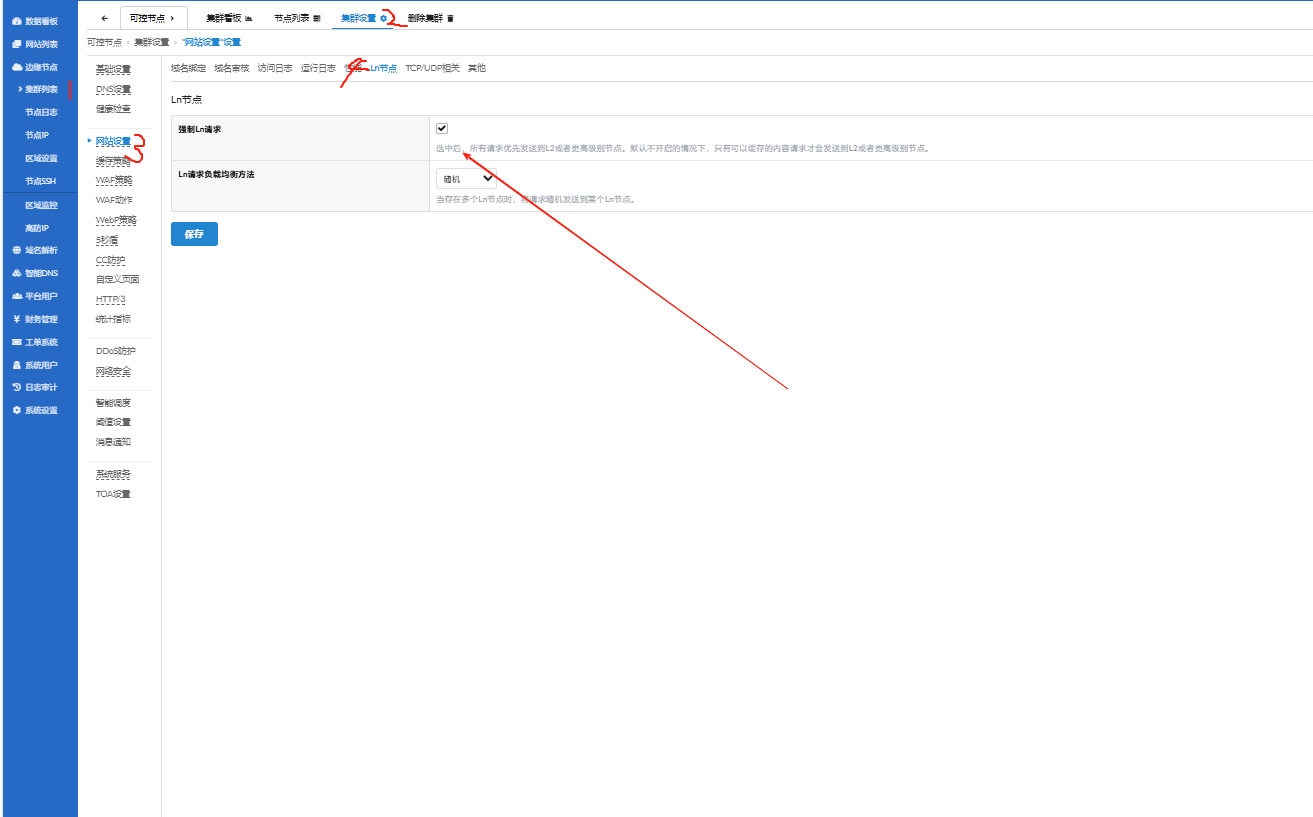The width and height of the screenshot is (1313, 817).
Task: Open 高防IP in the sidebar
Action: click(37, 228)
